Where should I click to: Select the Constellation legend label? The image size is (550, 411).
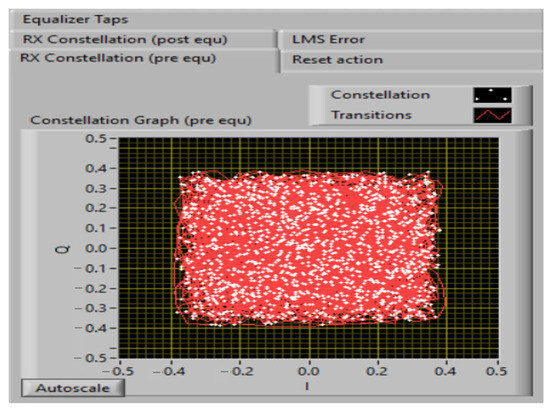pyautogui.click(x=380, y=95)
